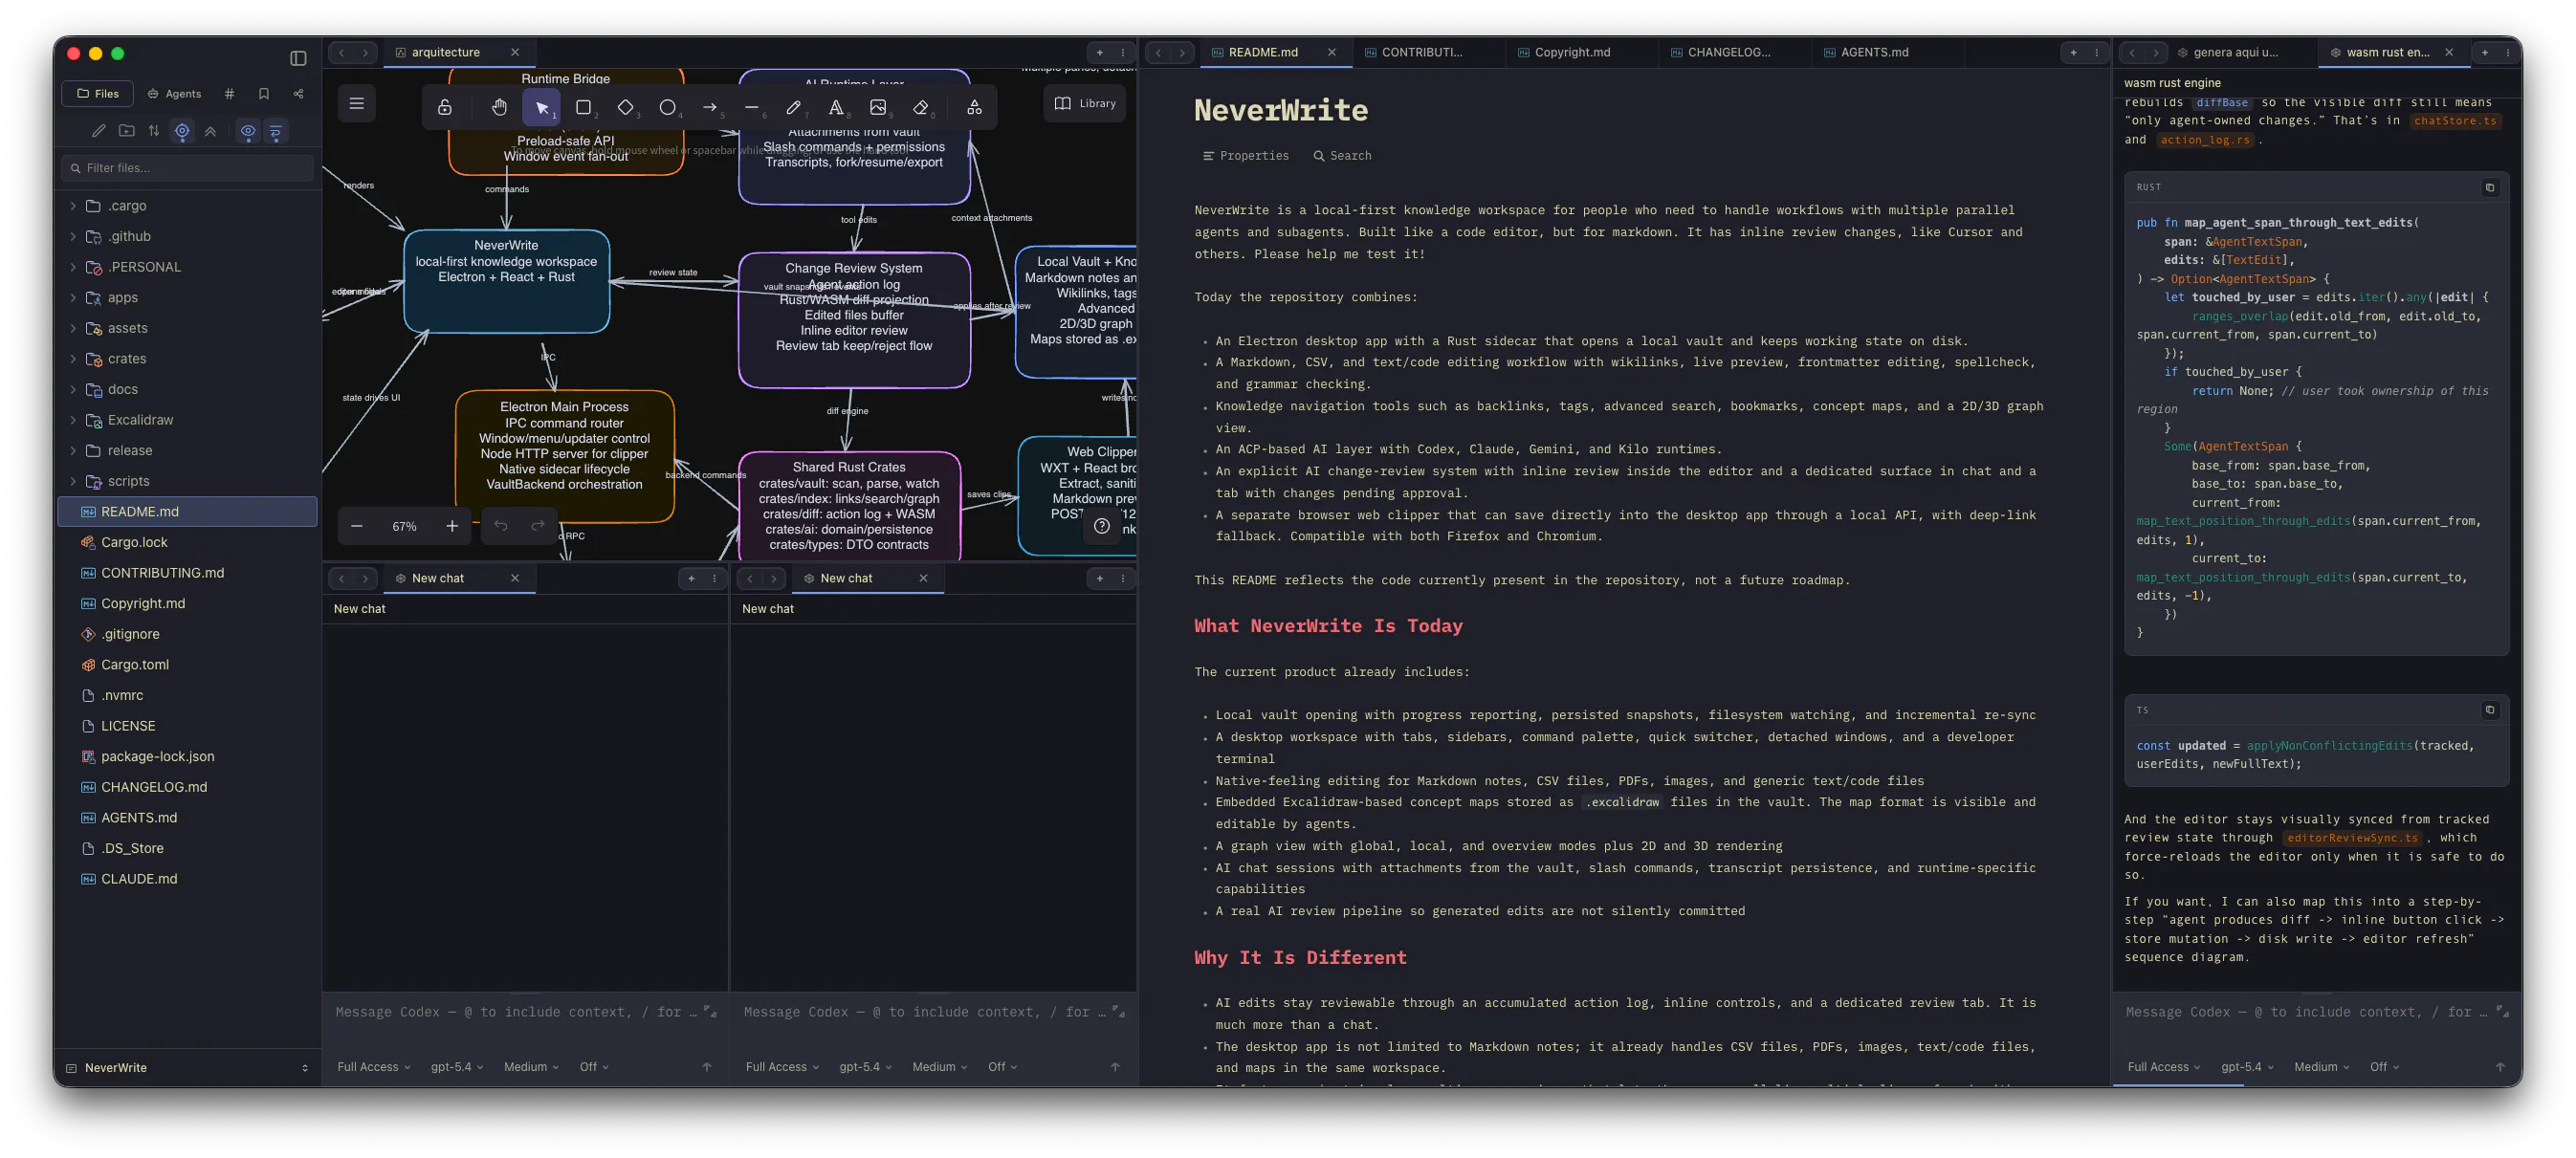Copy the RUST code block
The height and width of the screenshot is (1158, 2576).
coord(2490,188)
